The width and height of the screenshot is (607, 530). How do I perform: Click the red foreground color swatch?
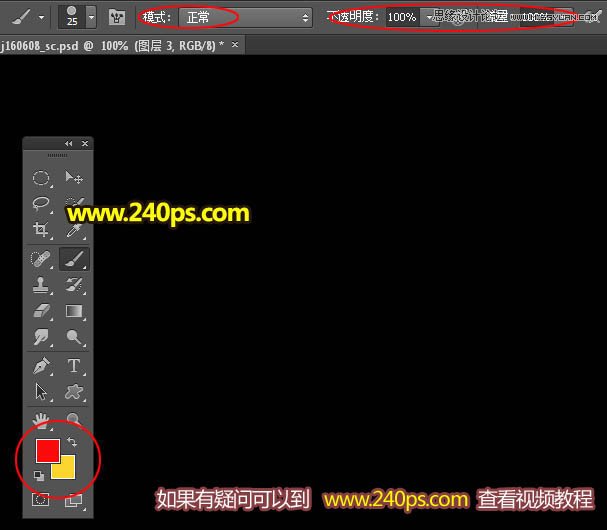(47, 451)
